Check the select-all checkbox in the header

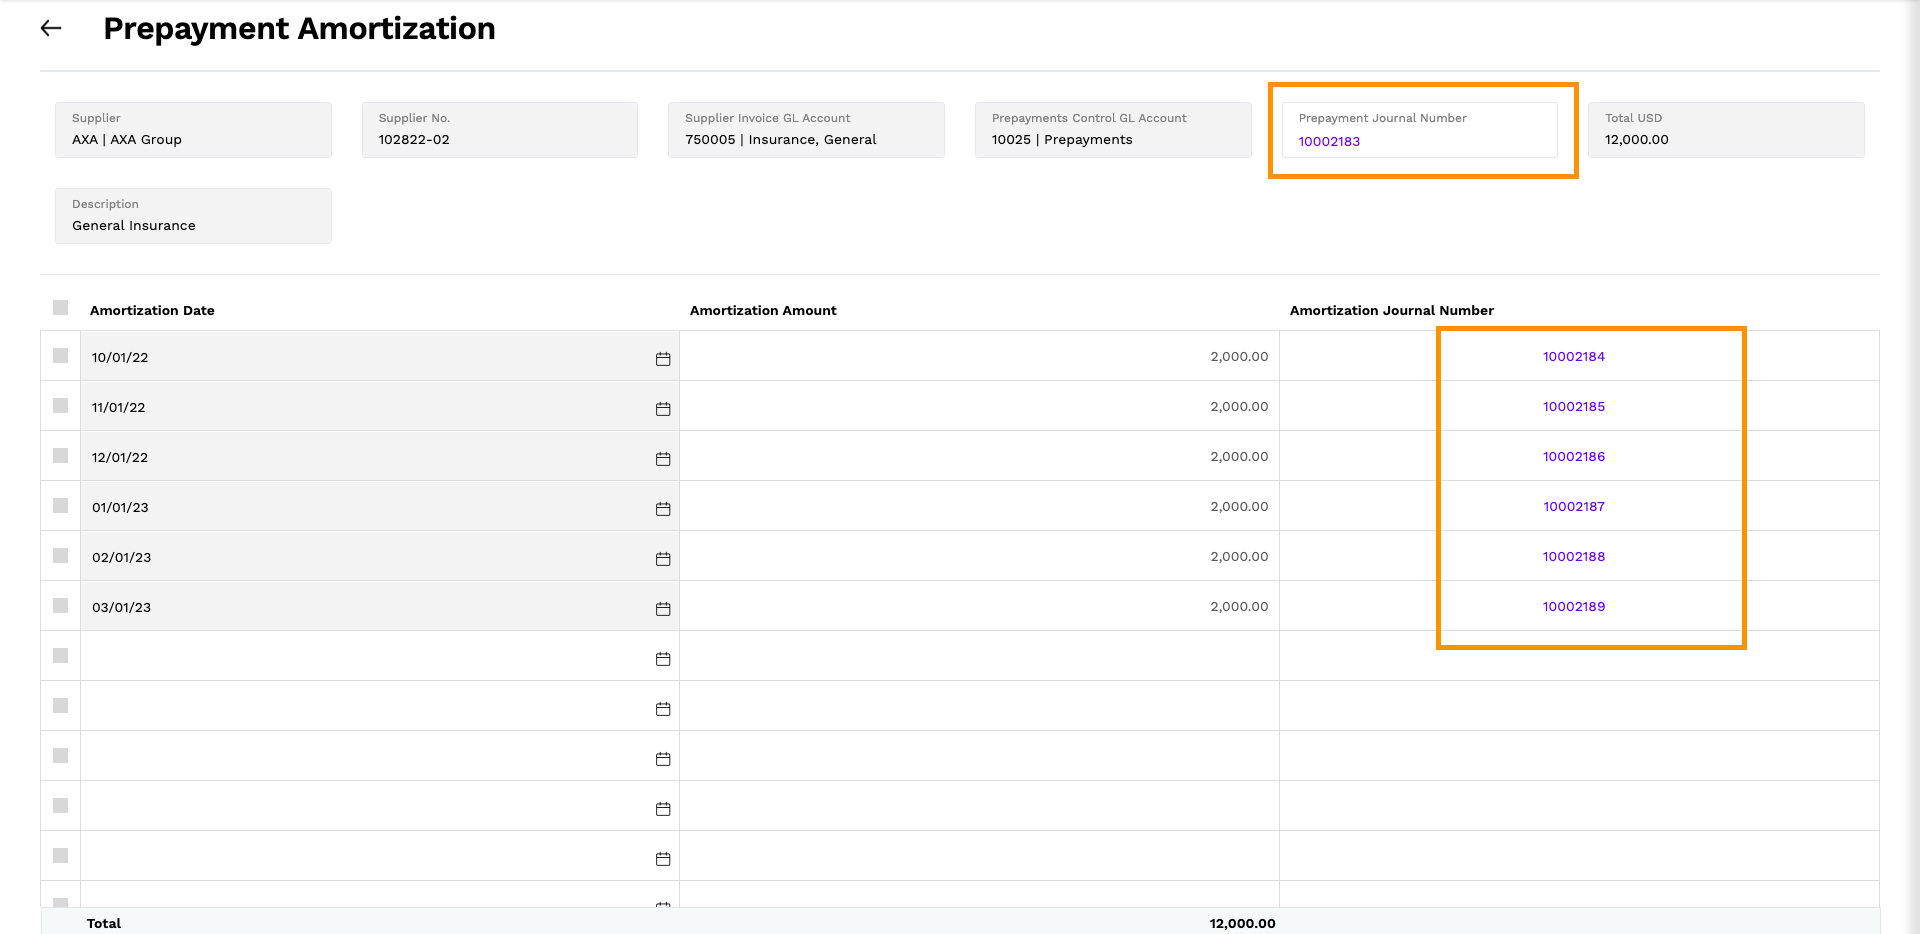click(x=60, y=308)
